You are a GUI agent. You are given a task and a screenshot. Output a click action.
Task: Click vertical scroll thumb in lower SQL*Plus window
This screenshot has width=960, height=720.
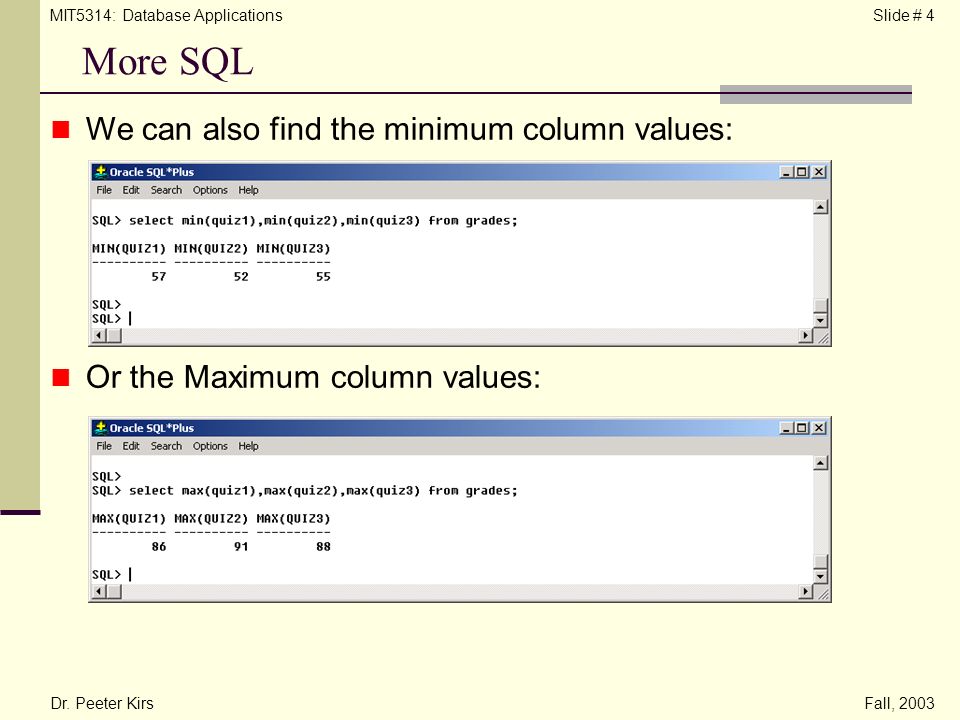[820, 561]
